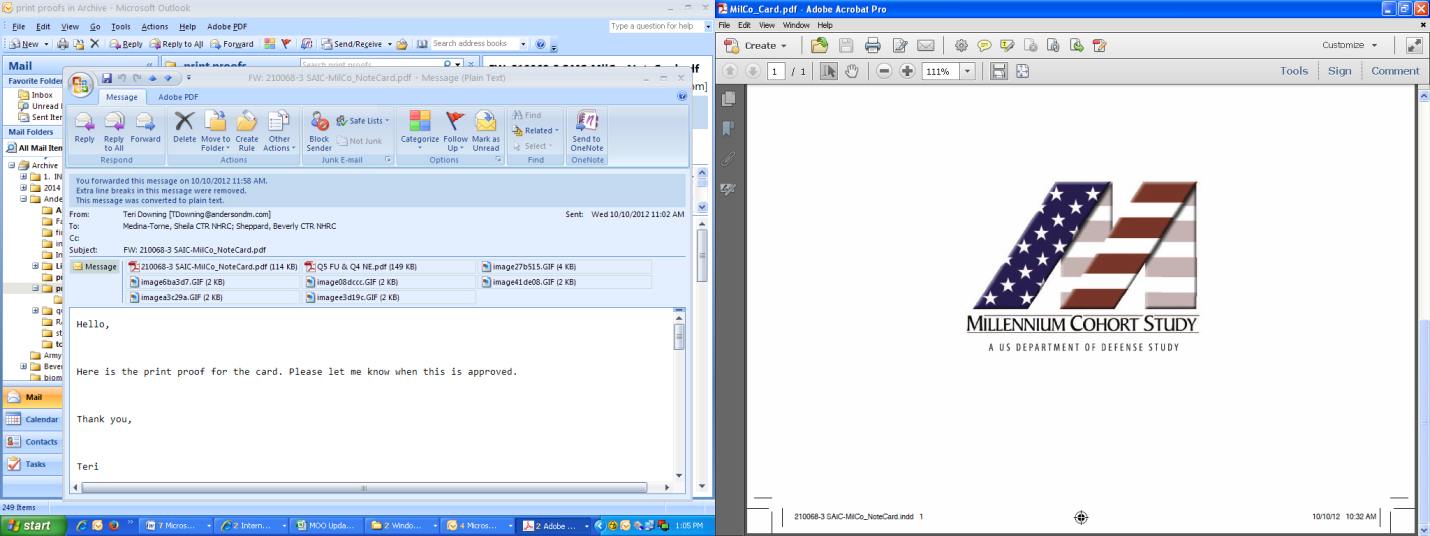Click Mark as Unread in ribbon

(x=486, y=131)
